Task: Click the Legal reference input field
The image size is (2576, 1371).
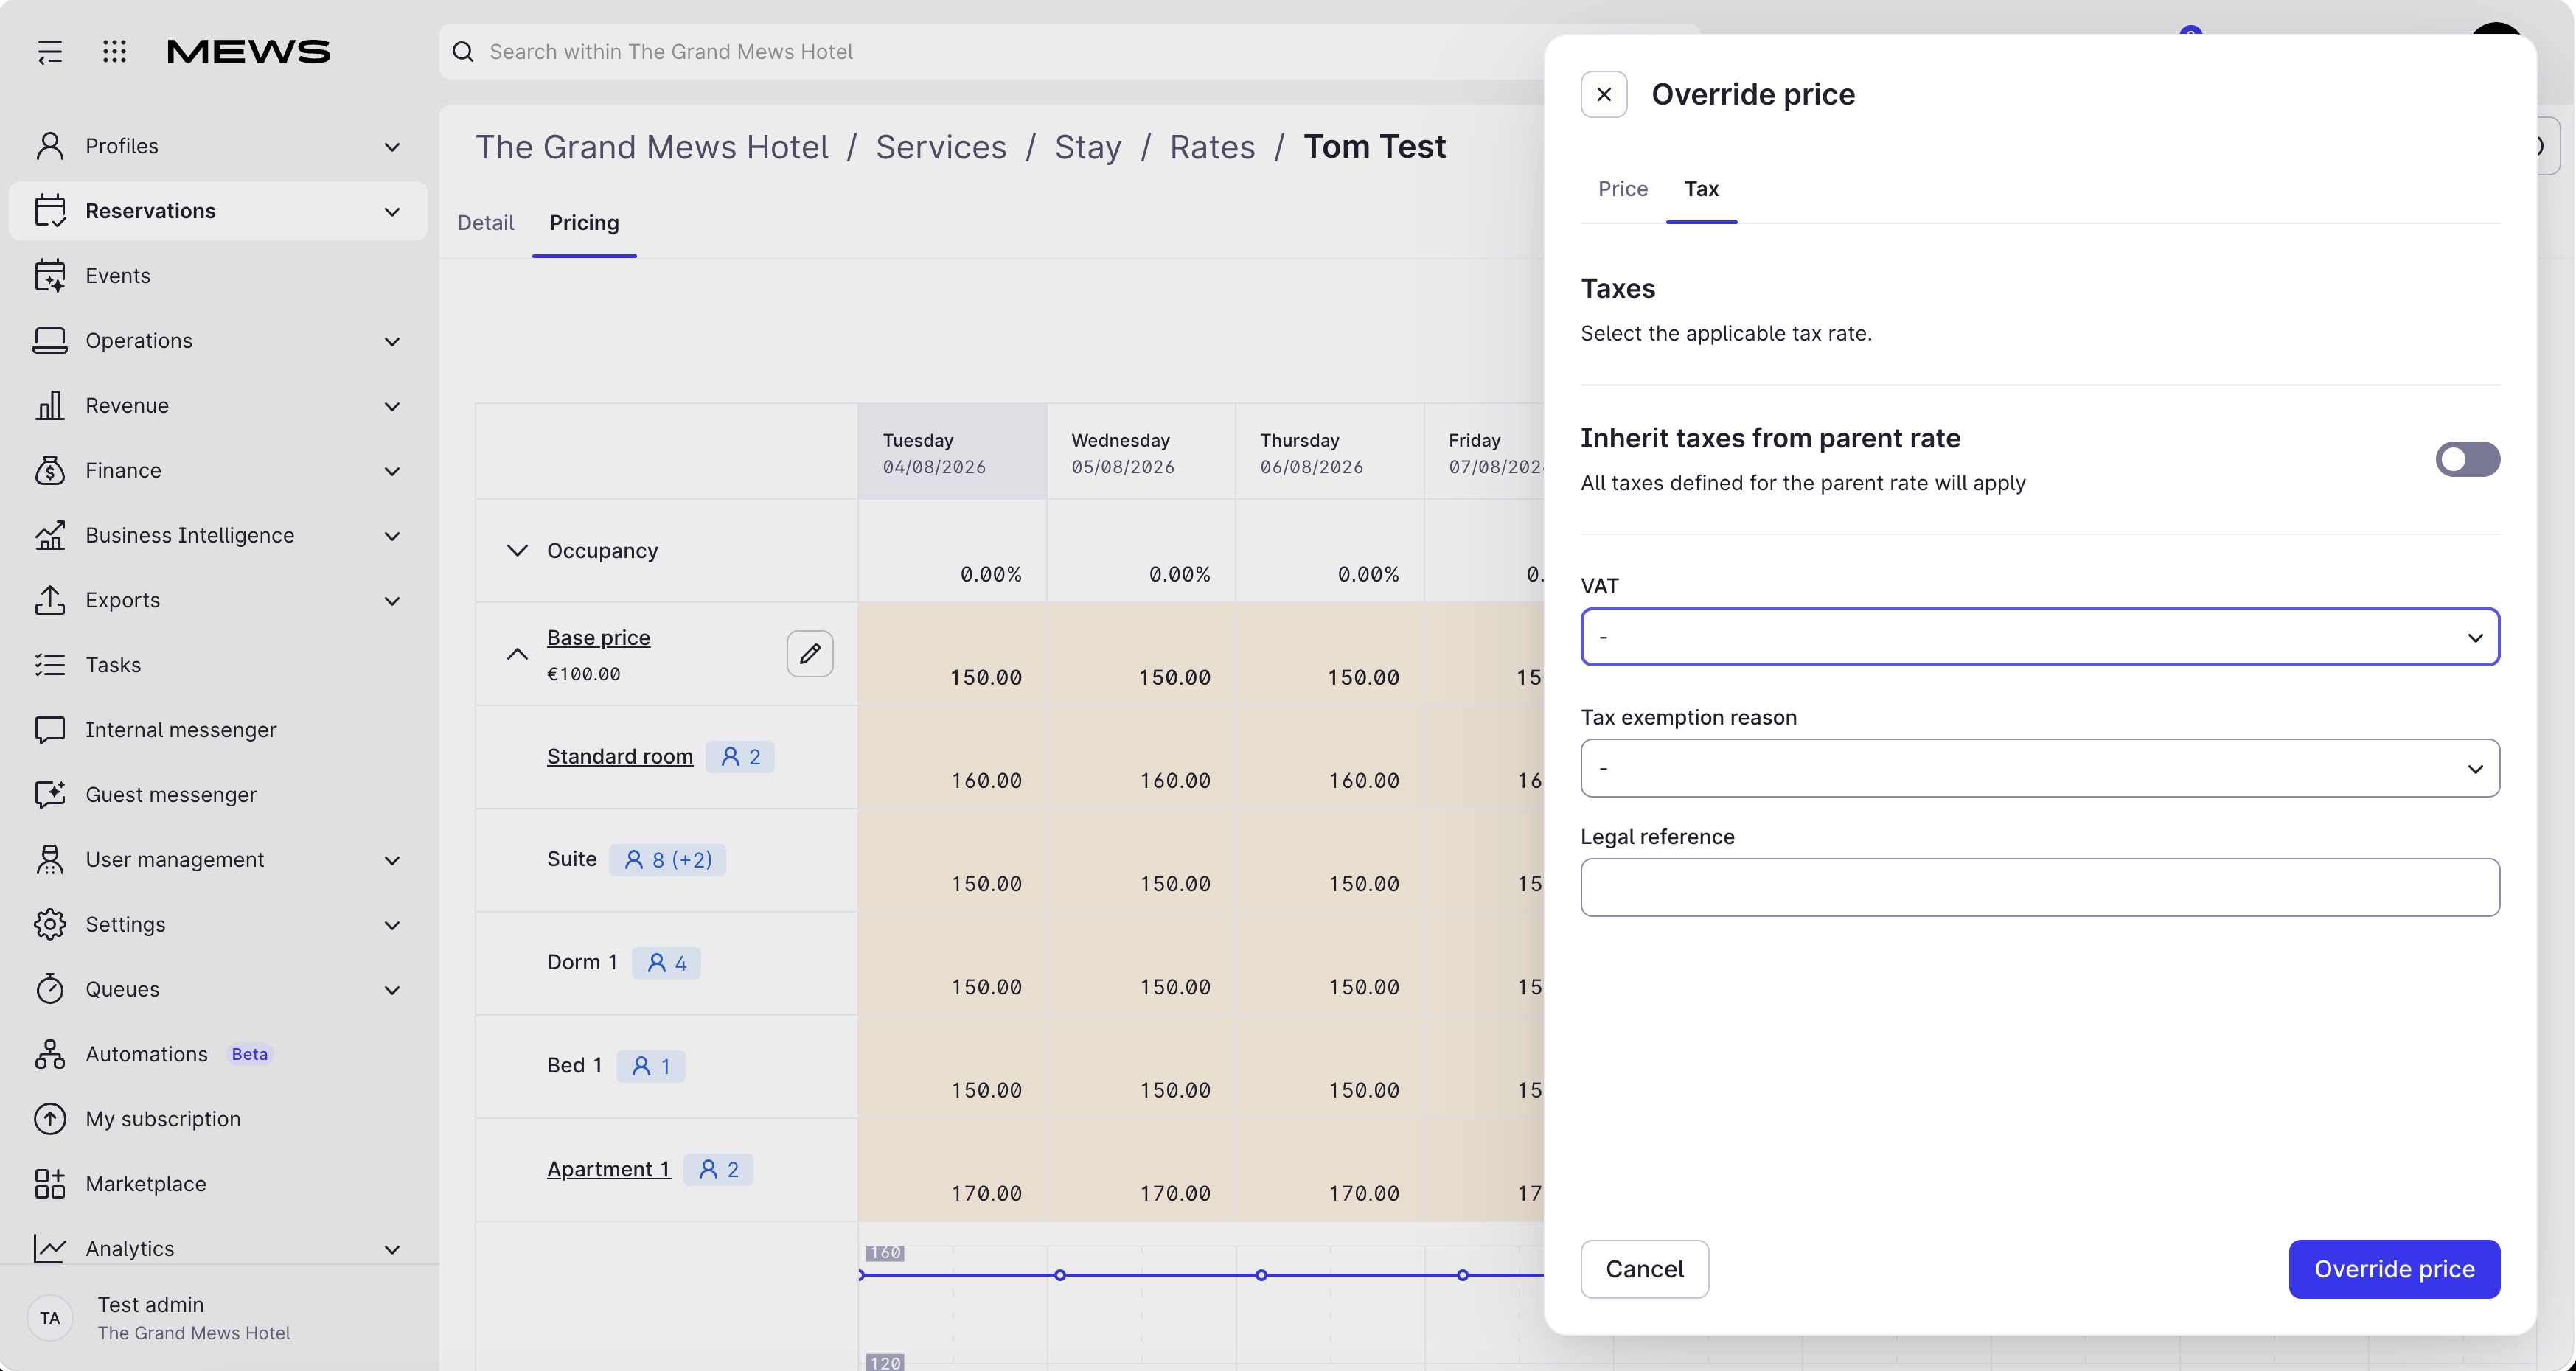Action: pyautogui.click(x=2040, y=887)
